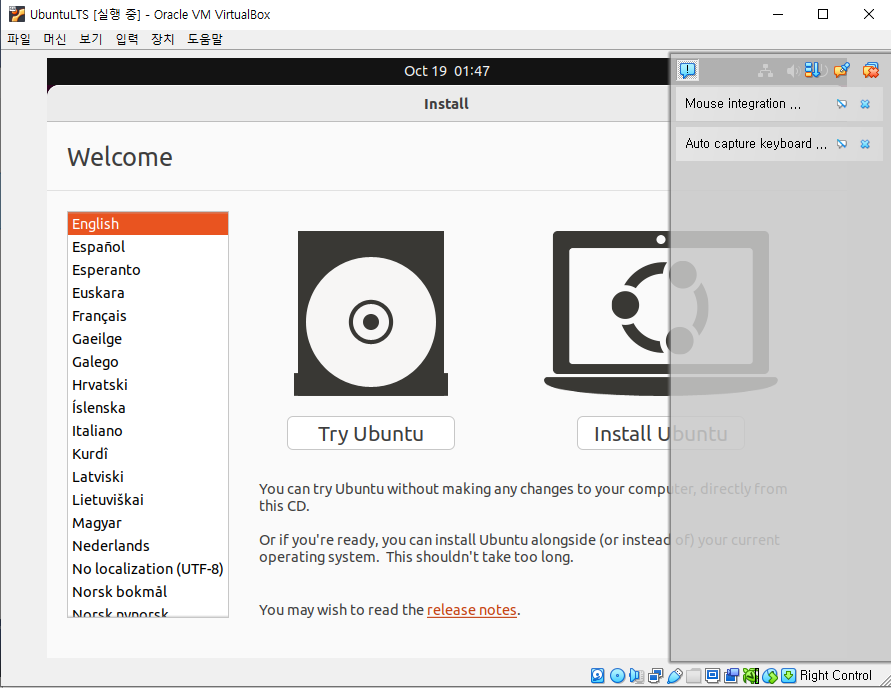Select Latviski in language list

click(148, 477)
